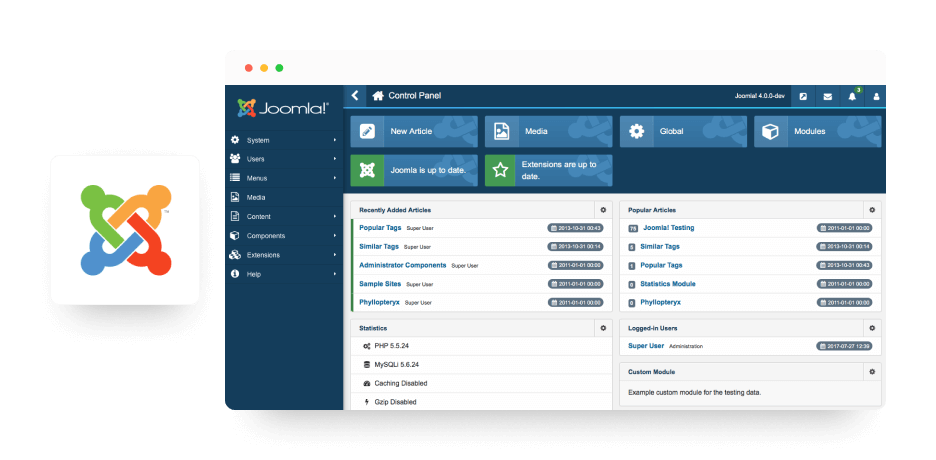
Task: Open 'Popular Tags' in Recently Added Articles
Action: pyautogui.click(x=380, y=228)
